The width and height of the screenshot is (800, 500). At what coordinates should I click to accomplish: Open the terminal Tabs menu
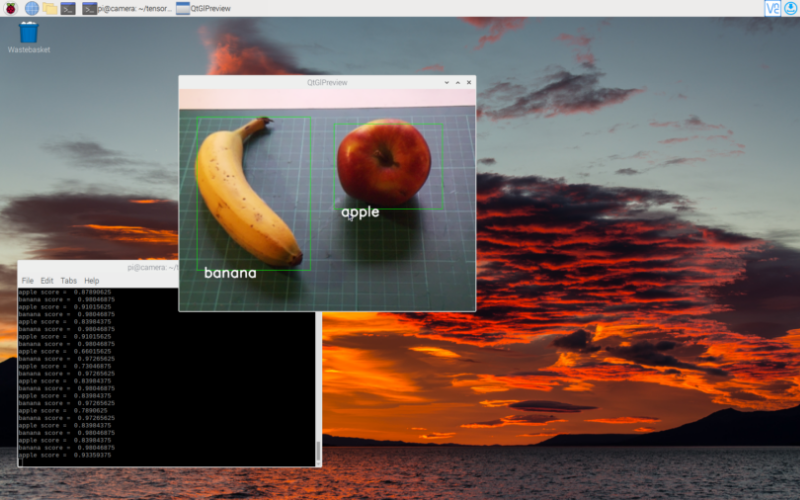tap(68, 281)
